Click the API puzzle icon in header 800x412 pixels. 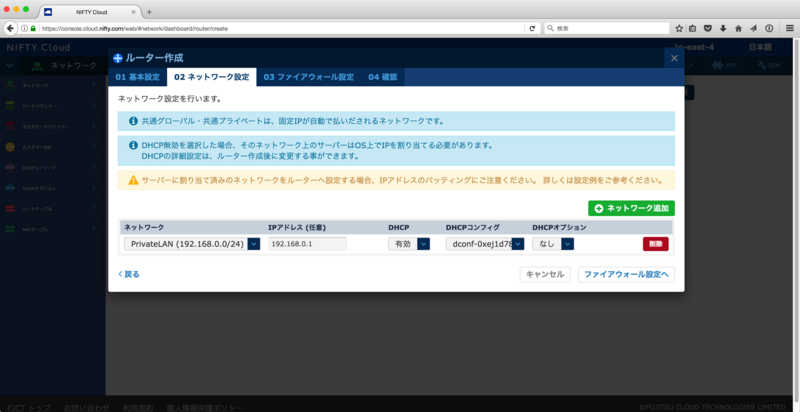click(x=717, y=65)
